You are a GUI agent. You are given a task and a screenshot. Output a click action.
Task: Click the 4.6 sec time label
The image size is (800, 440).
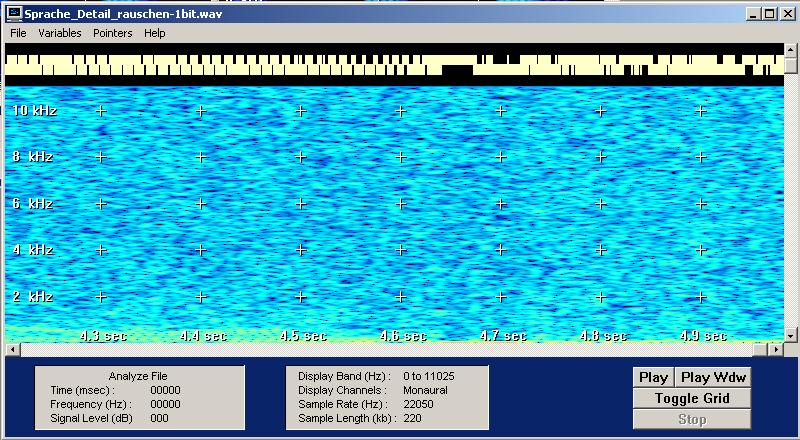click(403, 336)
